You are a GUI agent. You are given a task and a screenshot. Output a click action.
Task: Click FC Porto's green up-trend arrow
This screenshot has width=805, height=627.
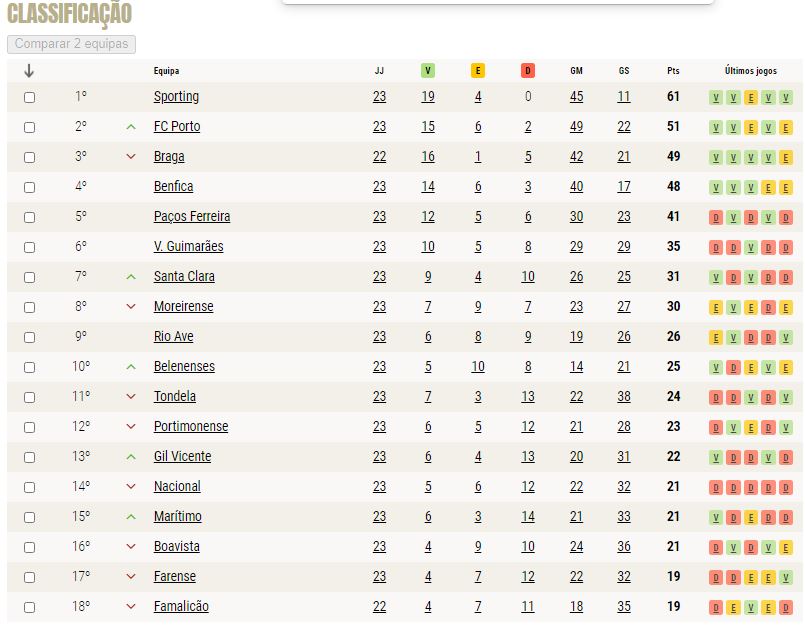pyautogui.click(x=131, y=127)
